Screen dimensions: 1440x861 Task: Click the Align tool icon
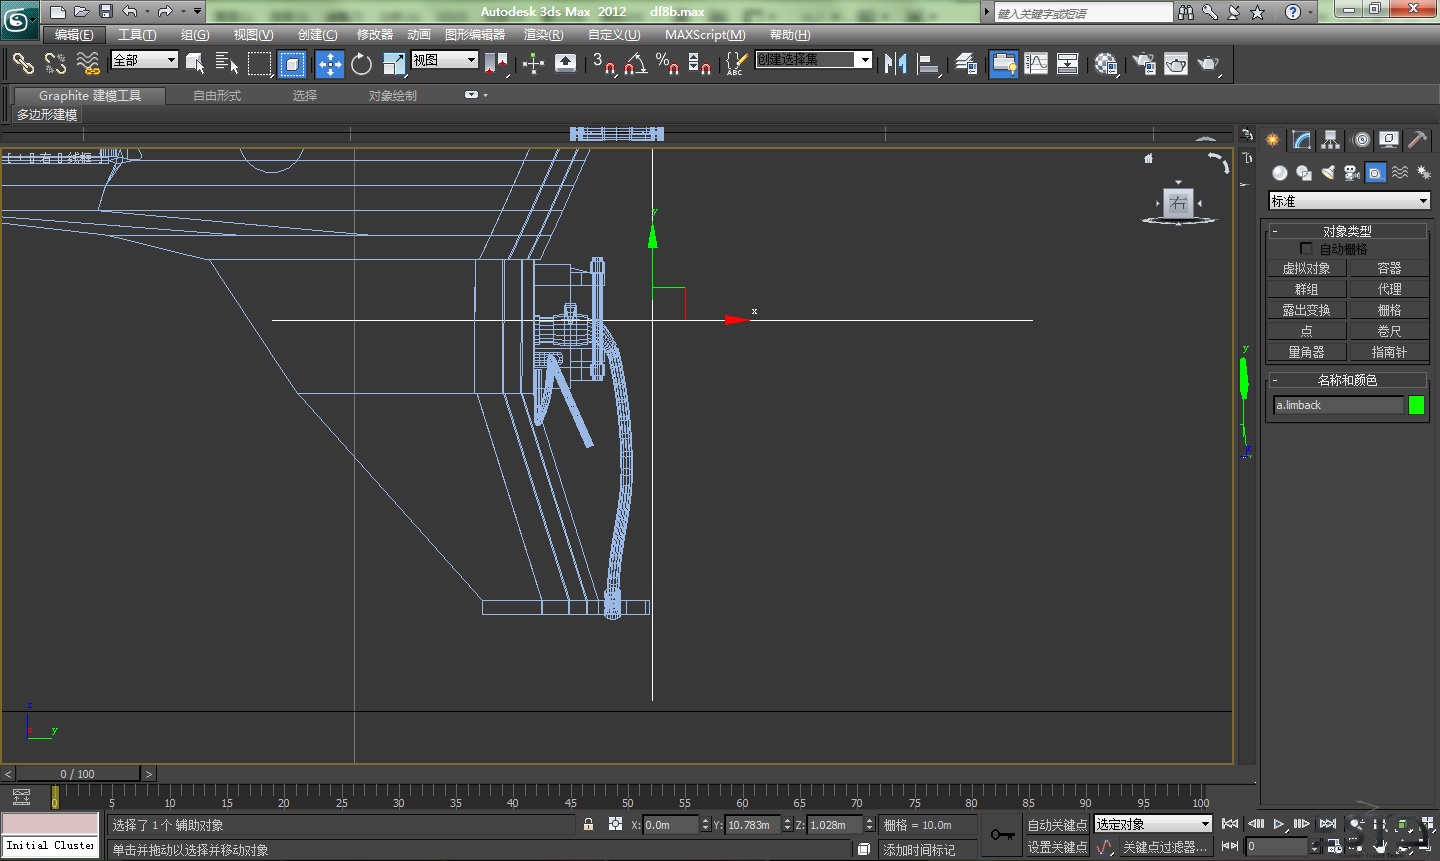(929, 64)
